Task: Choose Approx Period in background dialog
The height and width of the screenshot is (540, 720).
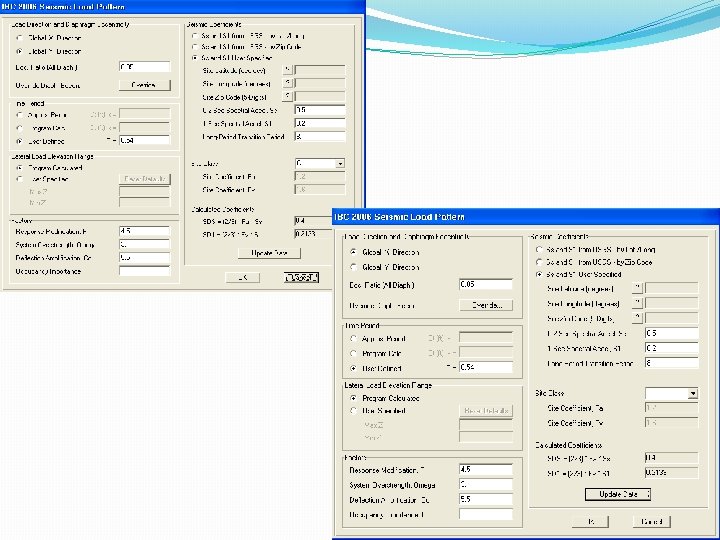Action: (x=19, y=115)
